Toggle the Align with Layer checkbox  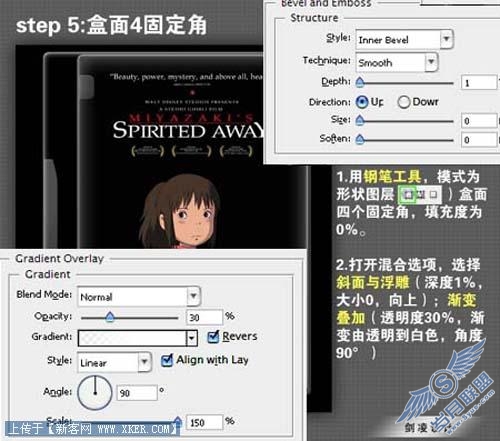167,360
